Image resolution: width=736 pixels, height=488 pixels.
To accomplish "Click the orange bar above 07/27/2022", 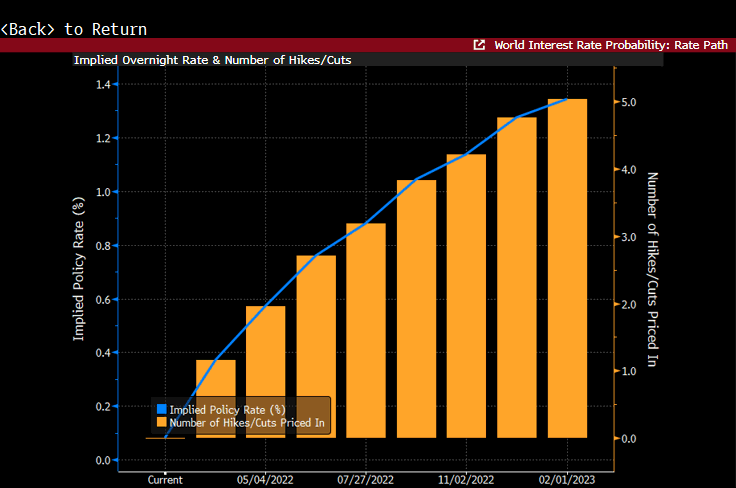I will pos(366,330).
